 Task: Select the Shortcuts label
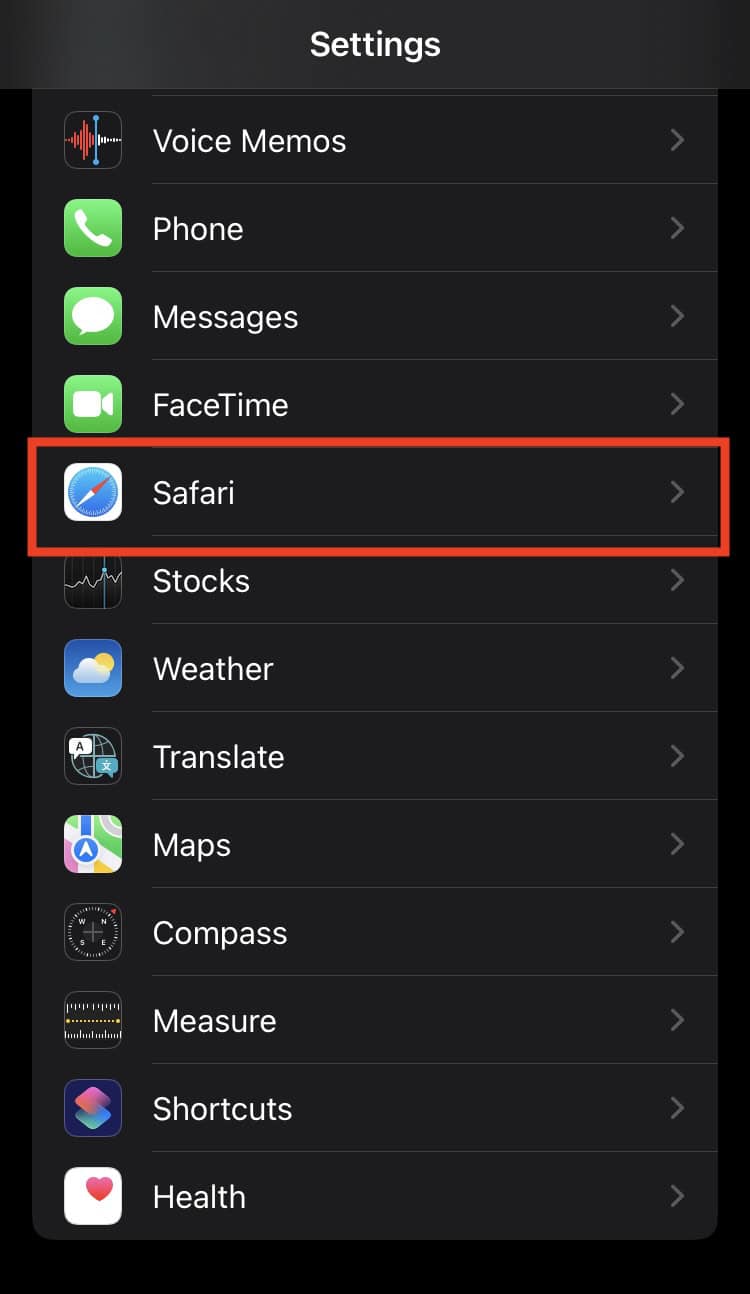pos(222,1109)
